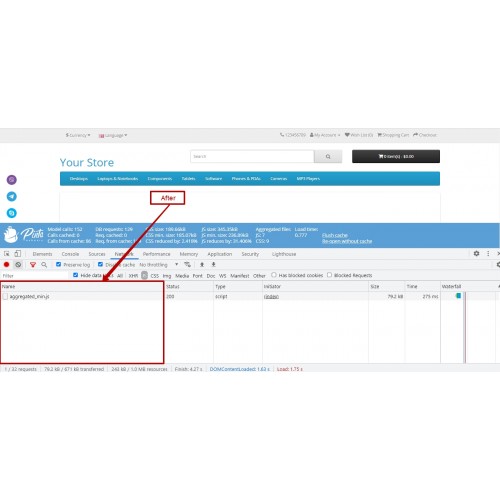Click the import HAR upload arrow icon

202,264
